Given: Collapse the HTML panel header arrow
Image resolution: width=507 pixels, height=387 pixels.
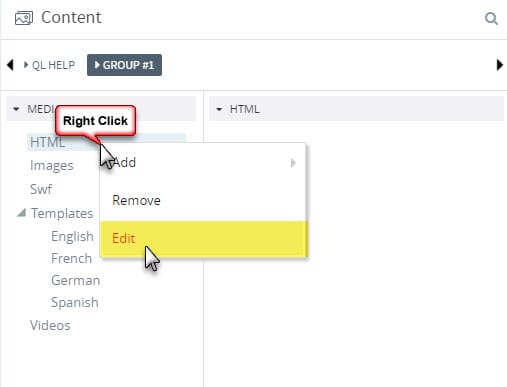Looking at the screenshot, I should pos(219,109).
